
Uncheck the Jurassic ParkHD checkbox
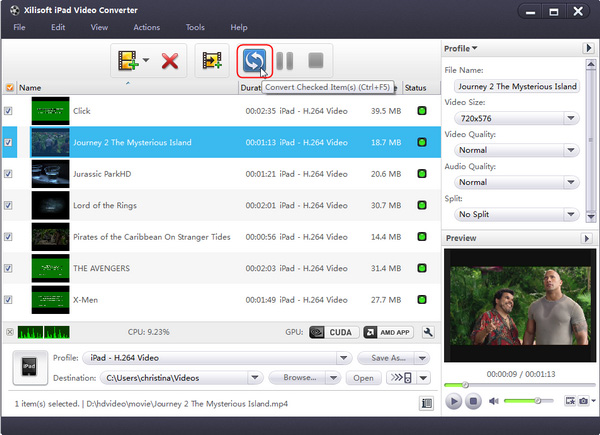[8, 174]
